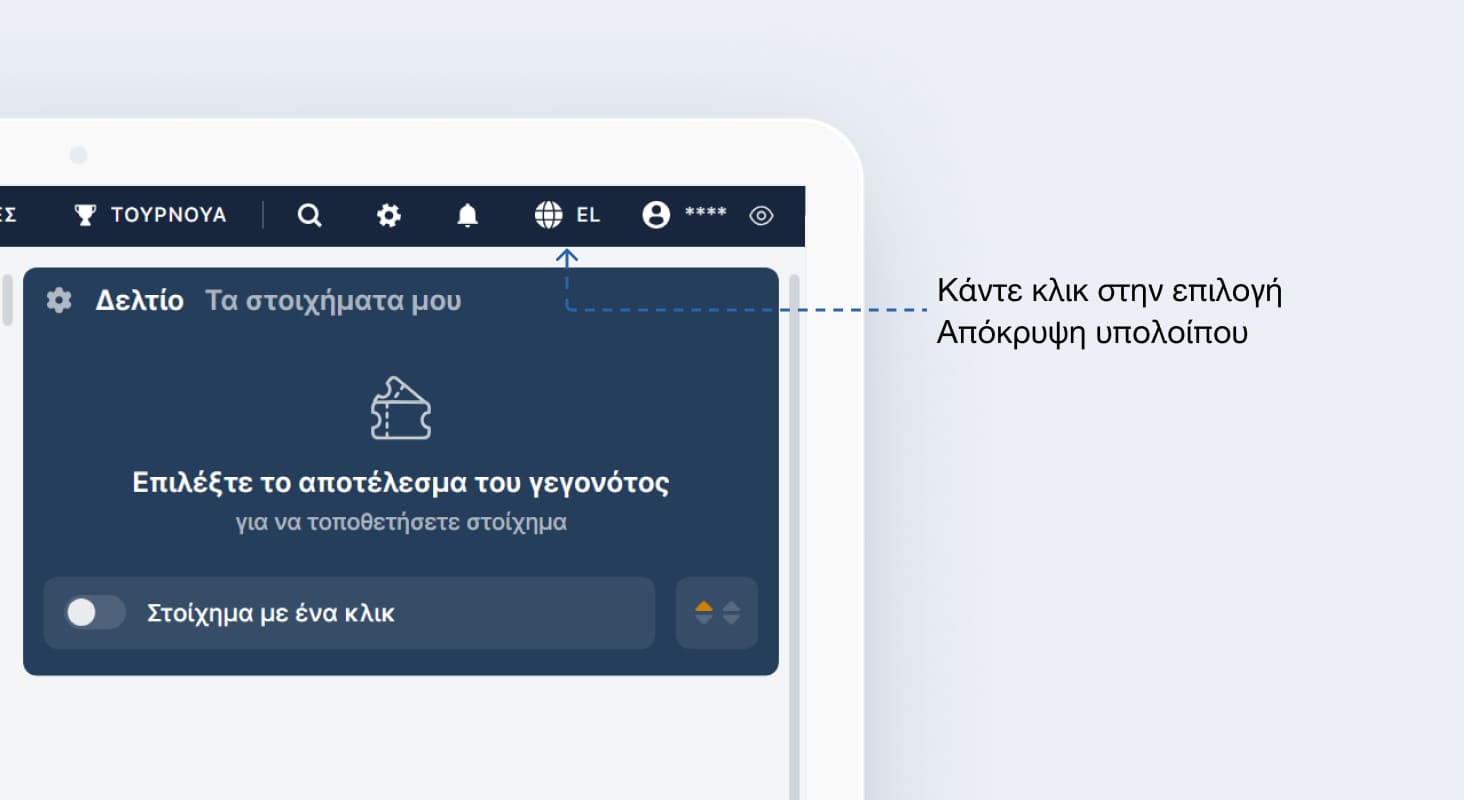Open the user account profile icon
This screenshot has height=800, width=1464.
pyautogui.click(x=655, y=214)
